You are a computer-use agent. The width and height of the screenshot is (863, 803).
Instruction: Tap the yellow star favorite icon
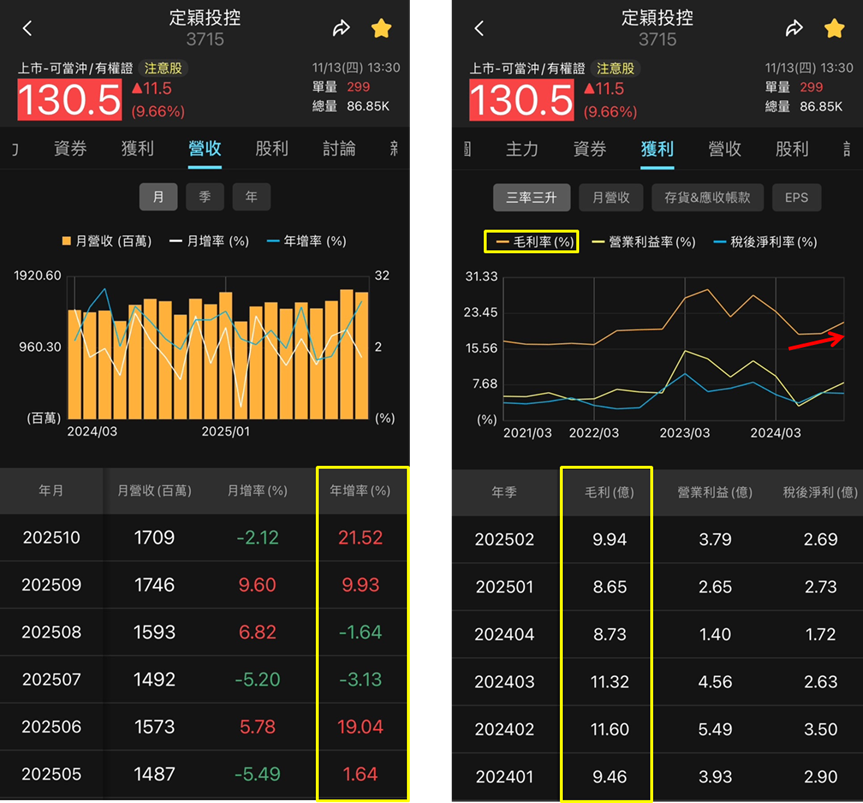[x=381, y=28]
